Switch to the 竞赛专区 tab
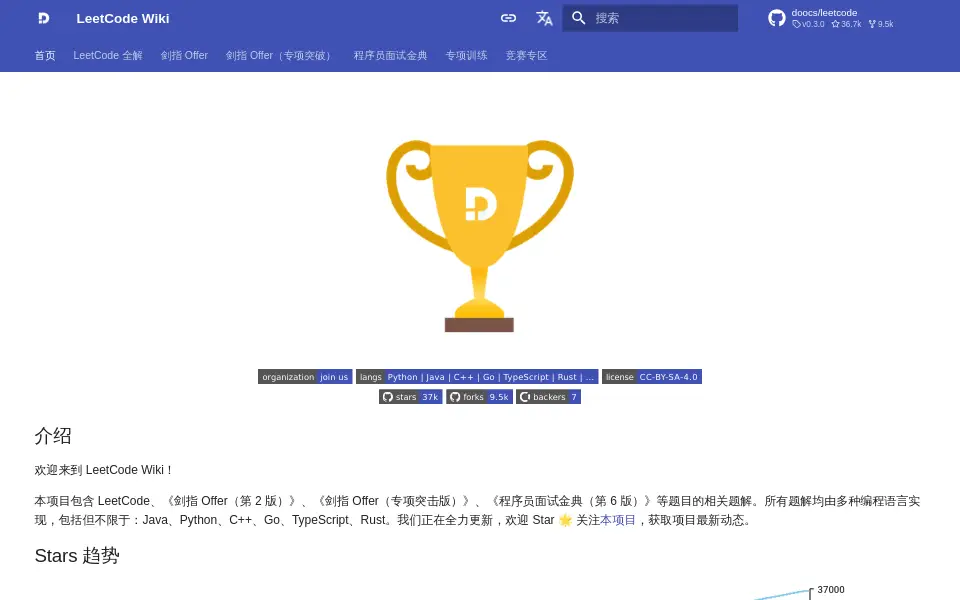This screenshot has width=960, height=600. [527, 56]
